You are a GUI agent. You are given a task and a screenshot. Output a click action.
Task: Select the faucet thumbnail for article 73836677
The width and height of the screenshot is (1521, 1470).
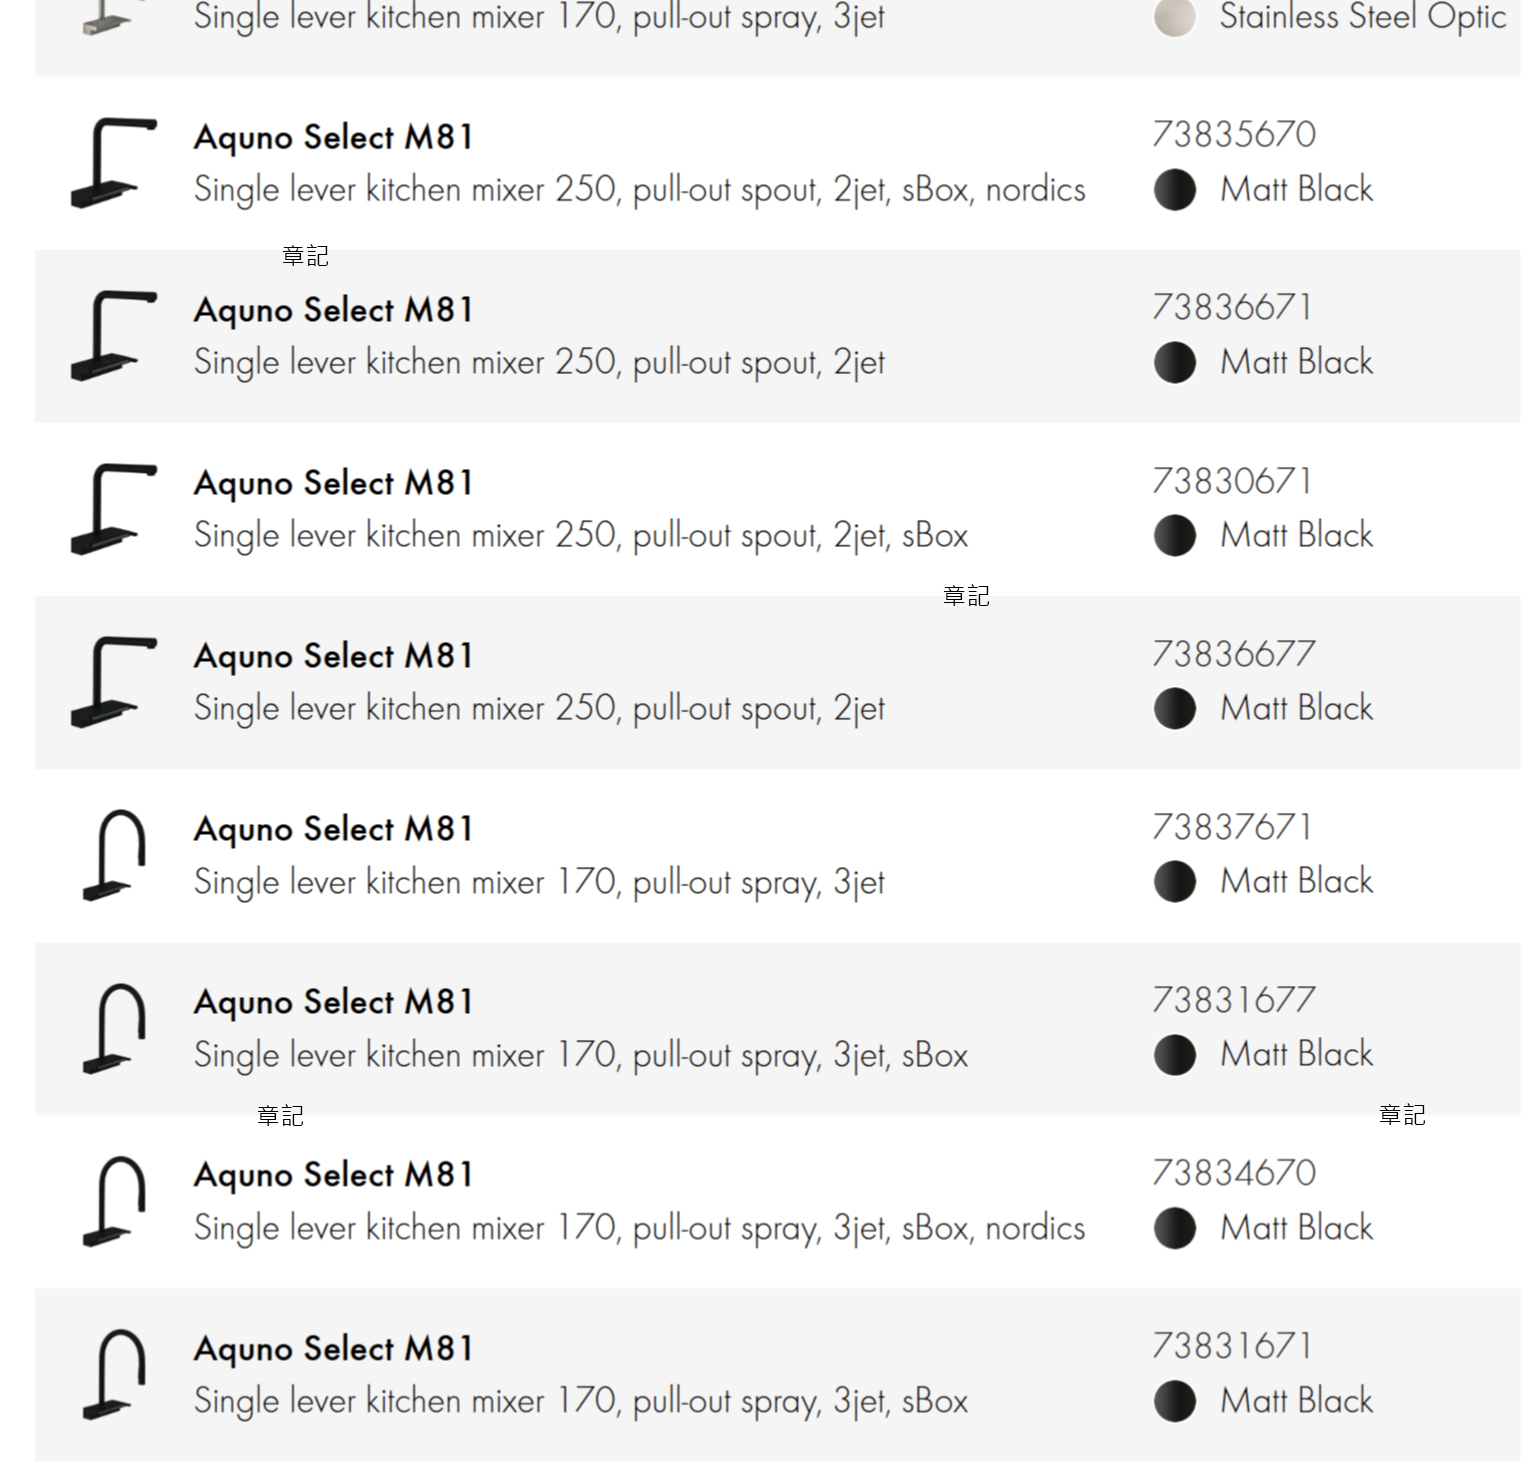(112, 682)
